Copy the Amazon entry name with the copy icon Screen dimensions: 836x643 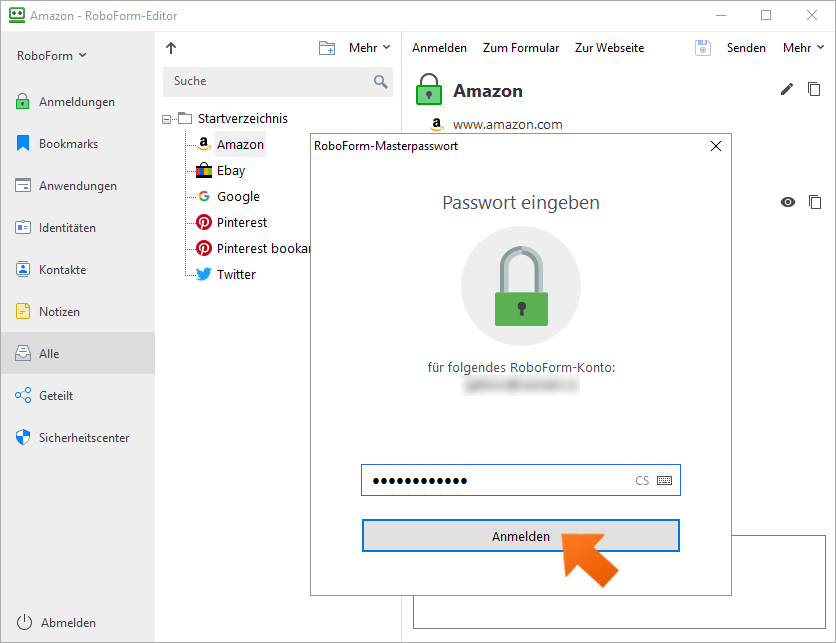point(814,89)
